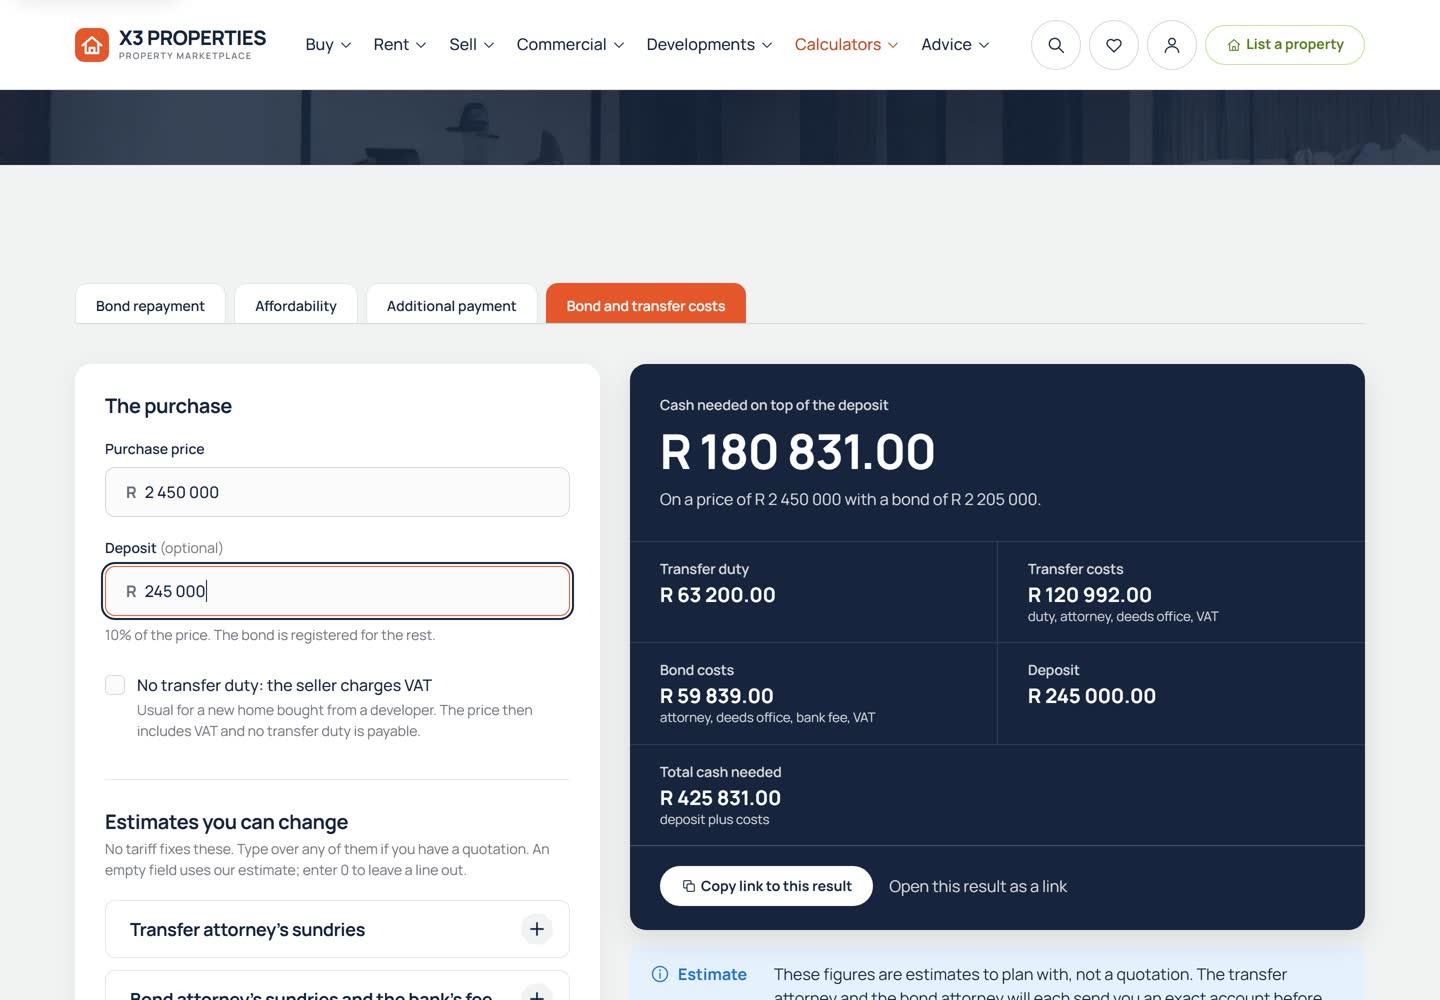
Task: Select the Bond and transfer costs tab
Action: tap(646, 304)
